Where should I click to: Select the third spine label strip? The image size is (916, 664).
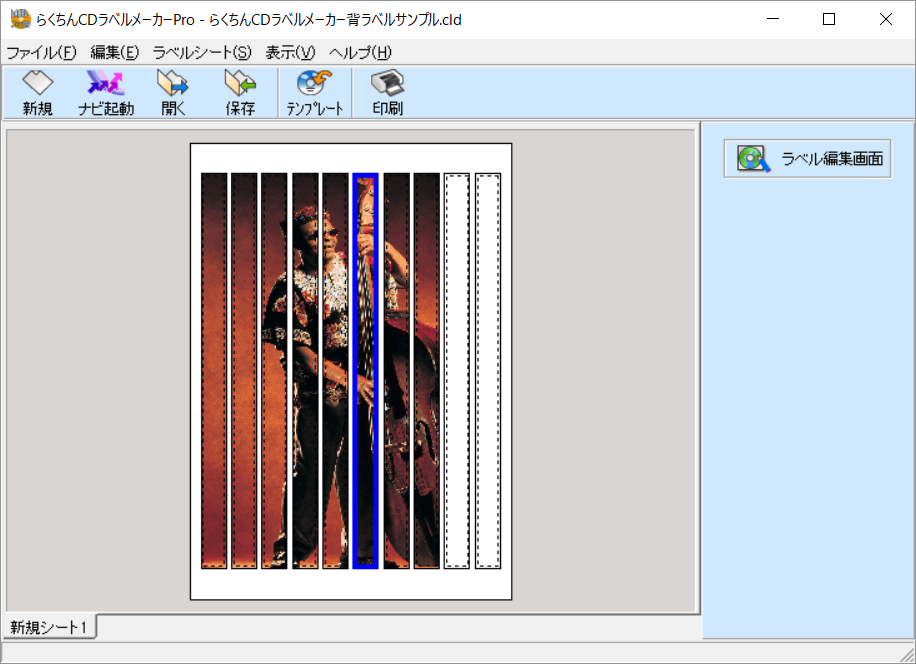tap(274, 370)
